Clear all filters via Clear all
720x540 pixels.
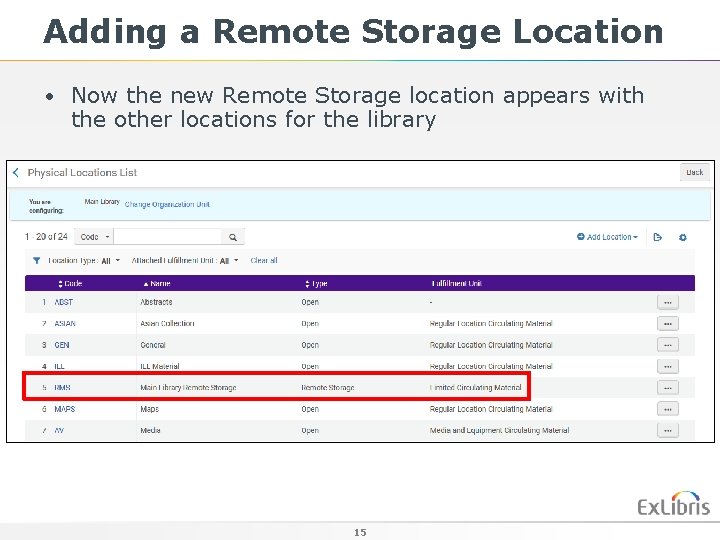264,260
